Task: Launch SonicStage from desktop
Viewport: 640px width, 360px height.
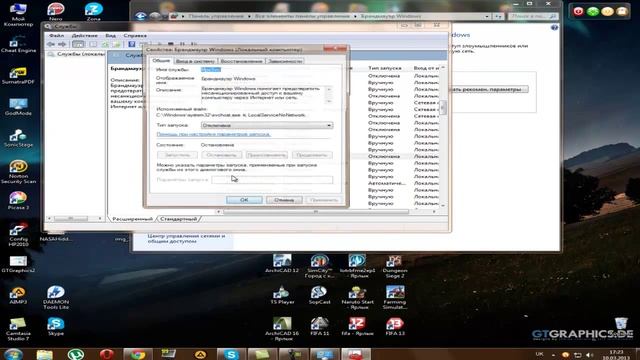Action: pos(18,138)
